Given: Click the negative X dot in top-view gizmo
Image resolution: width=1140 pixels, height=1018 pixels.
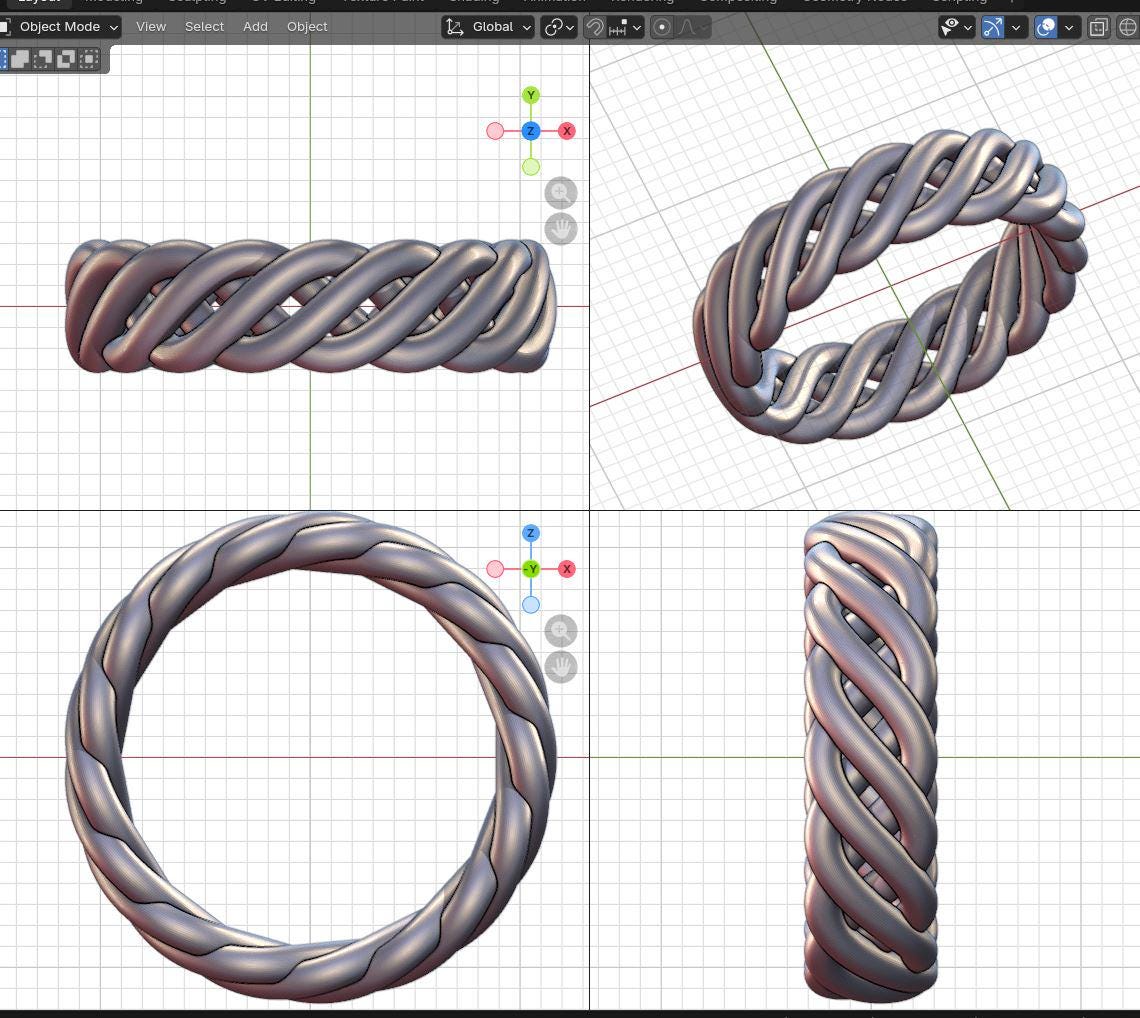Looking at the screenshot, I should [x=495, y=131].
